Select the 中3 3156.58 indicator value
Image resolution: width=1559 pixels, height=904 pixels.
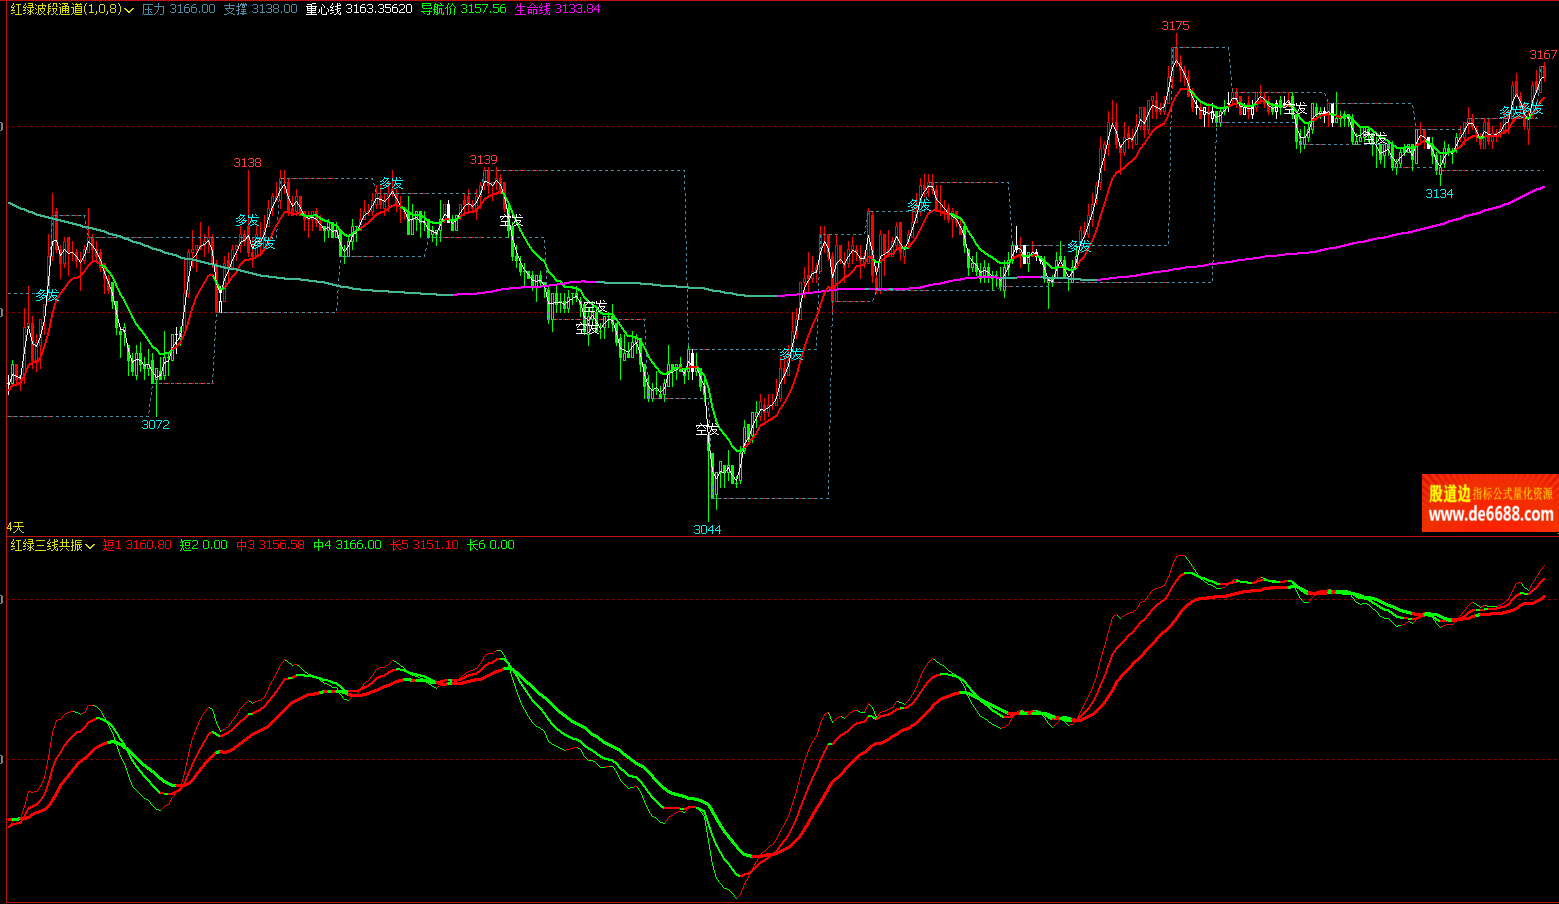tap(270, 545)
